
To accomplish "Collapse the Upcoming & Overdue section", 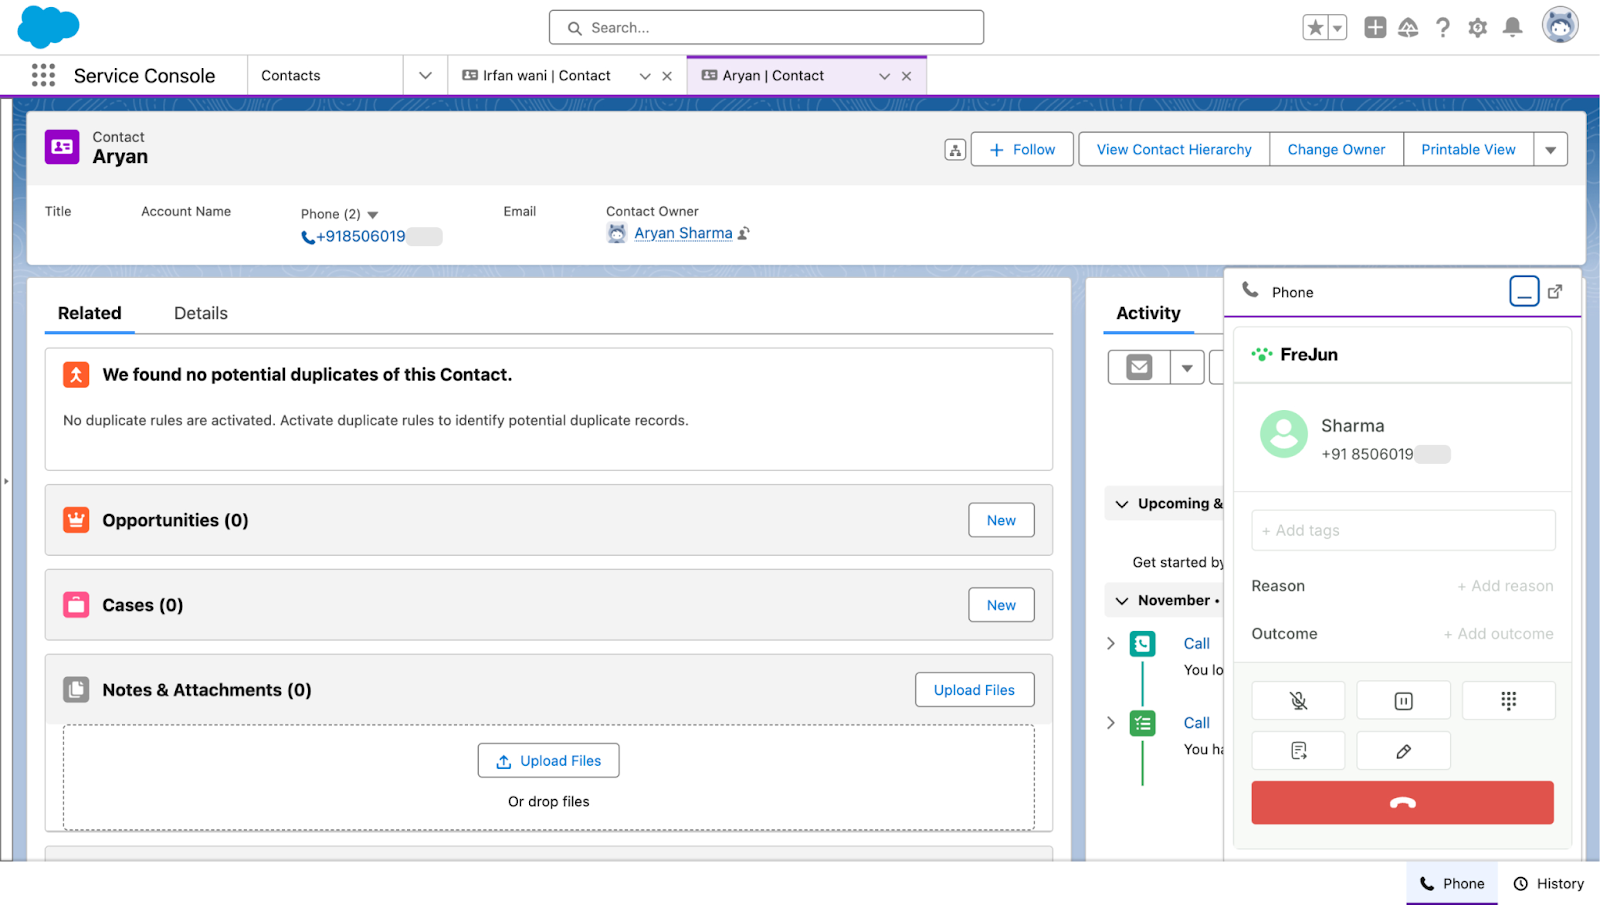I will tap(1122, 504).
